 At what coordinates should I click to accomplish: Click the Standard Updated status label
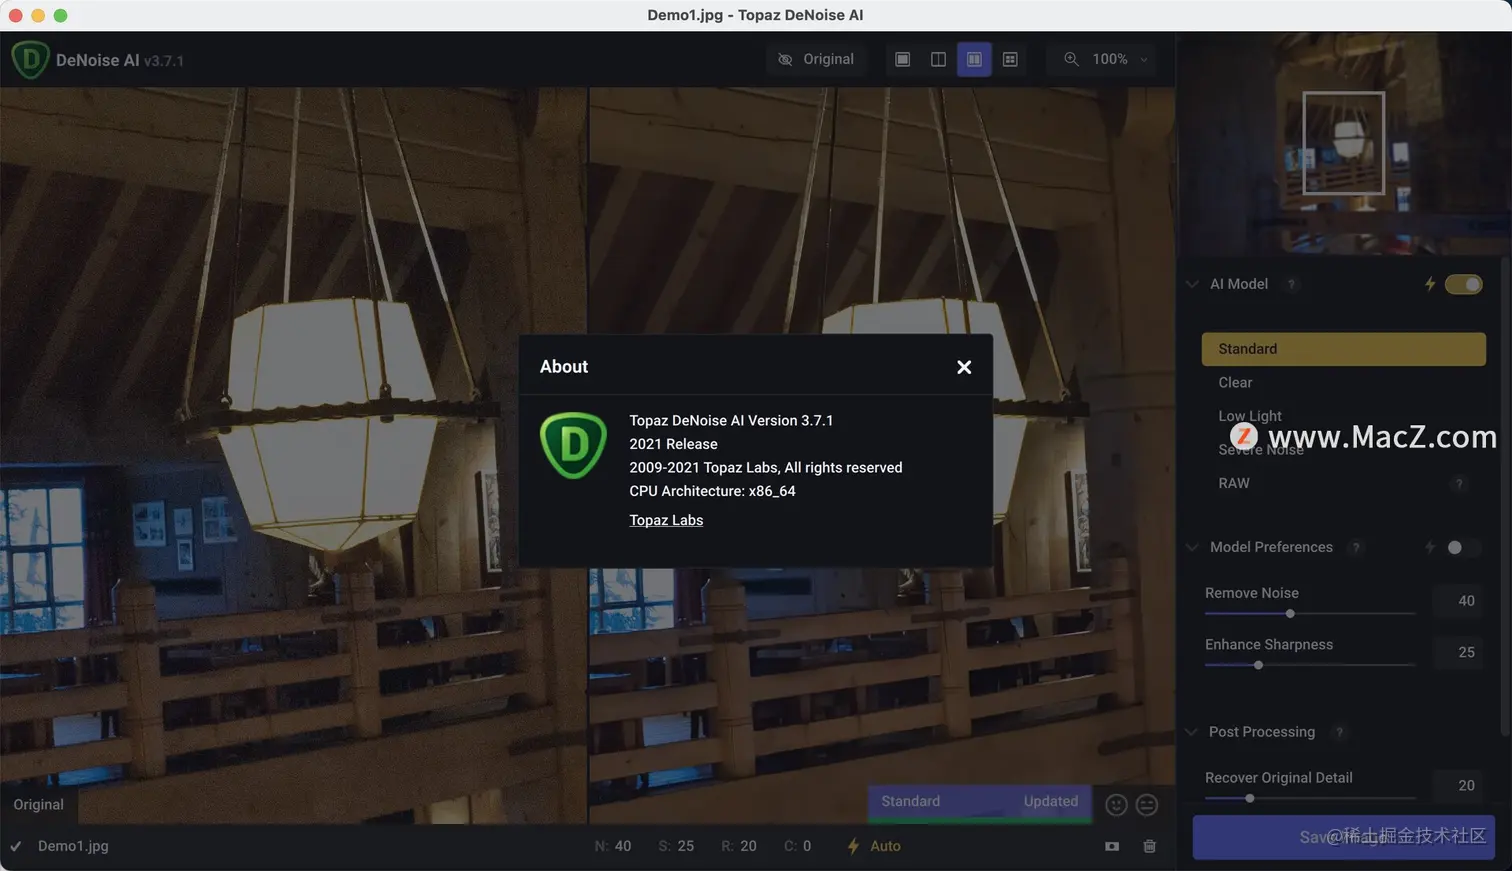tap(979, 802)
